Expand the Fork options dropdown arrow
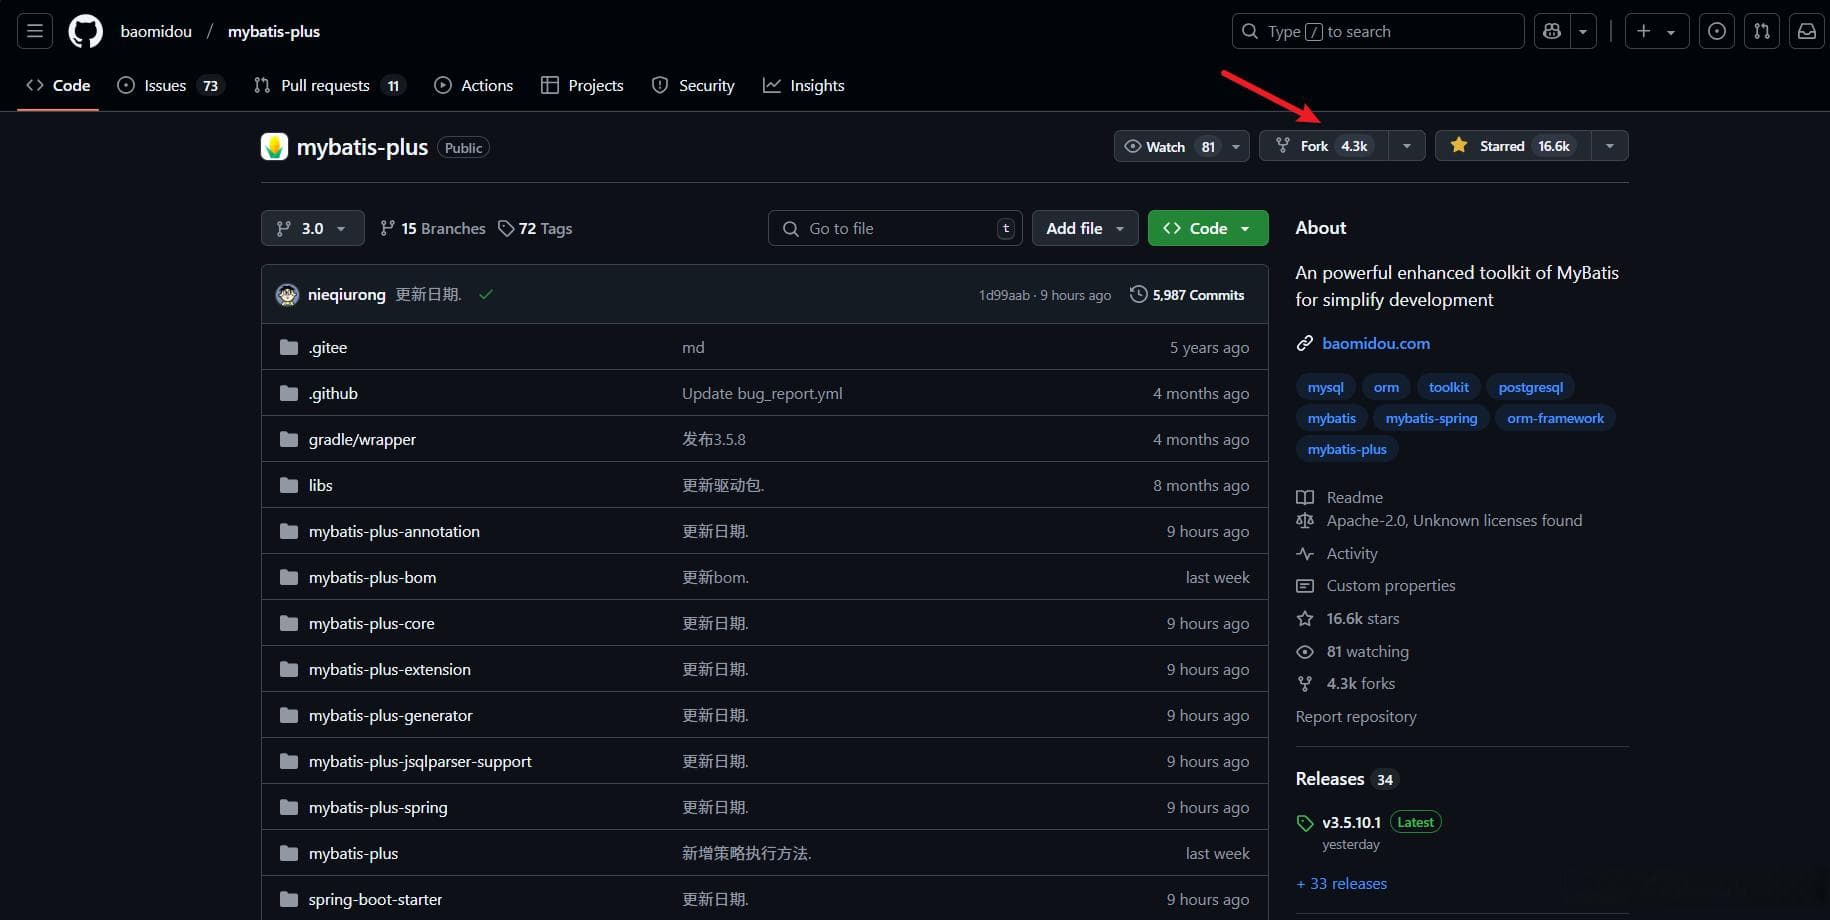 1407,146
